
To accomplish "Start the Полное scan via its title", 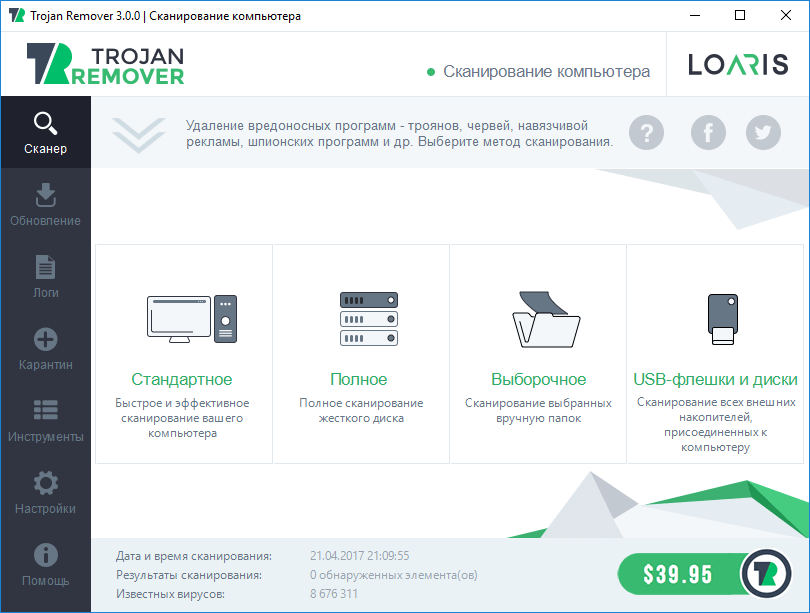I will [359, 380].
